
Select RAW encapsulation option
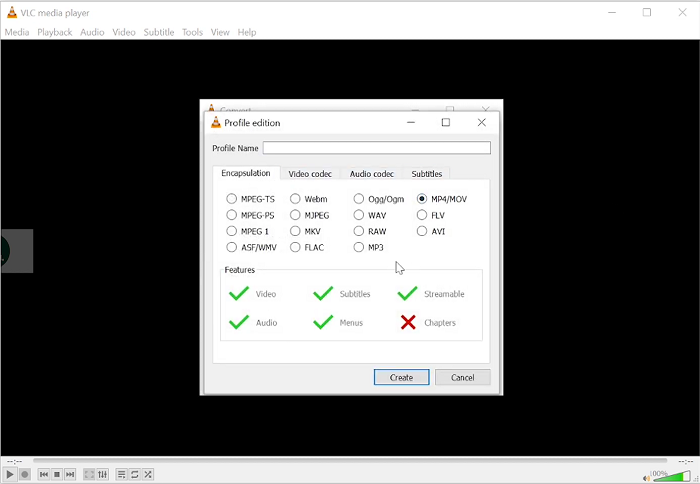(x=358, y=231)
